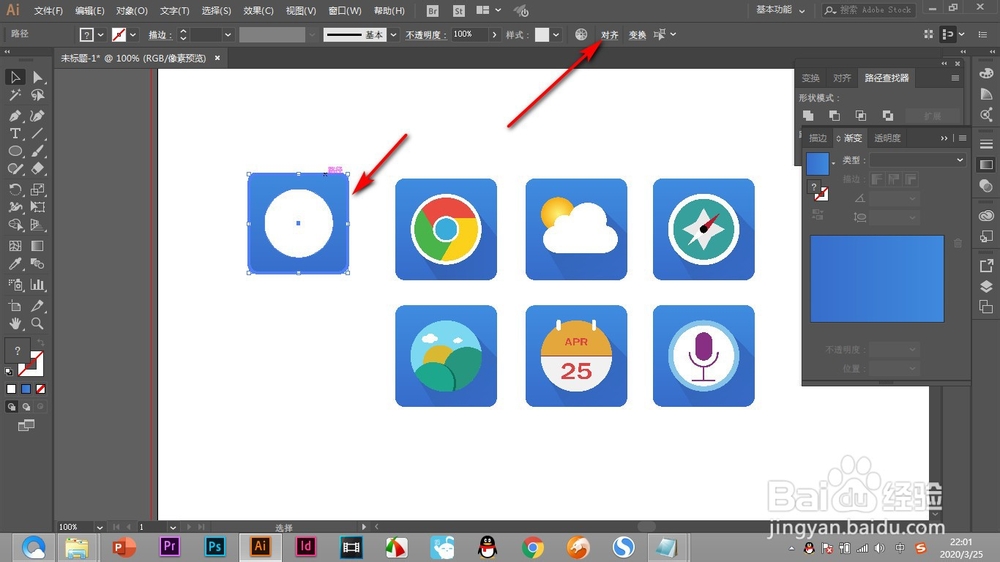1000x562 pixels.
Task: Open the Creative Cloud Libraries panel icon
Action: point(986,216)
